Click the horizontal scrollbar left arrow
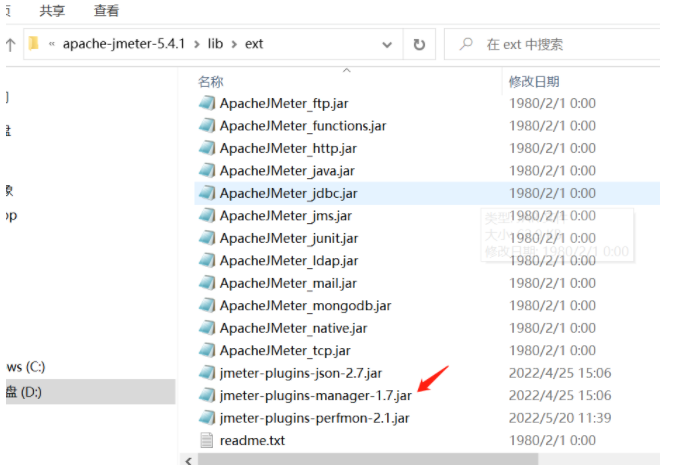Screen dimensions: 683x465 click(189, 460)
